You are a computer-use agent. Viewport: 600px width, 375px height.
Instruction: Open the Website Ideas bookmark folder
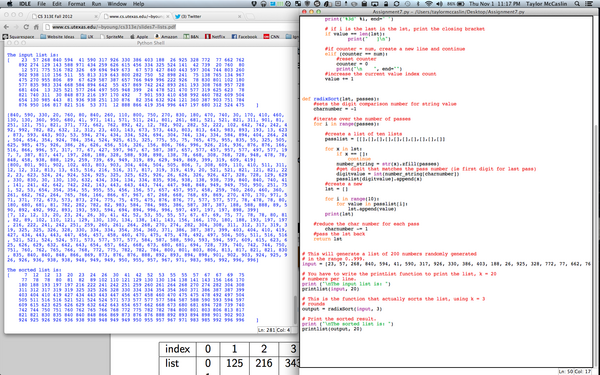click(x=57, y=37)
